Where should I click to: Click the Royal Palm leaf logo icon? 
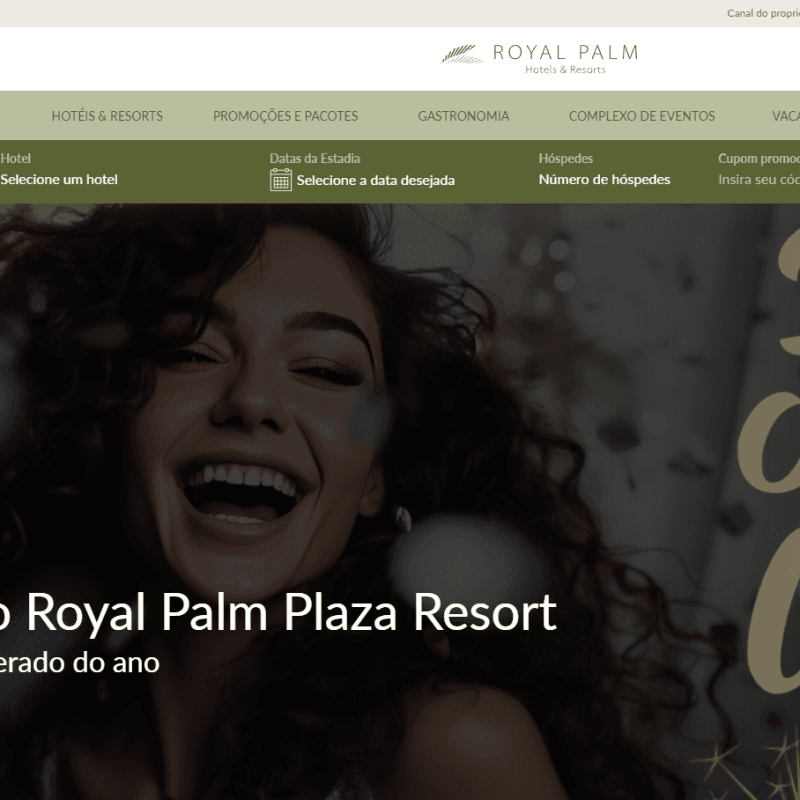point(462,55)
